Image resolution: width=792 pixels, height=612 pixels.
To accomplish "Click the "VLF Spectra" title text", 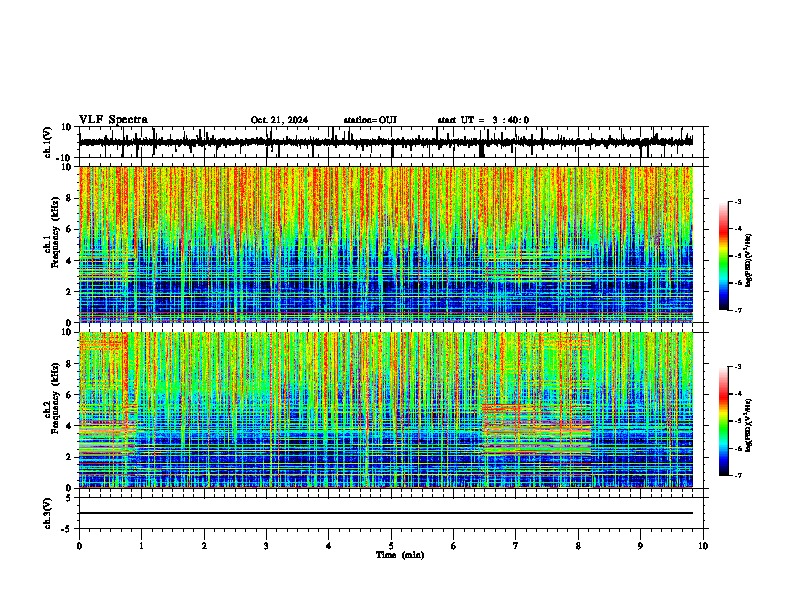I will point(113,120).
